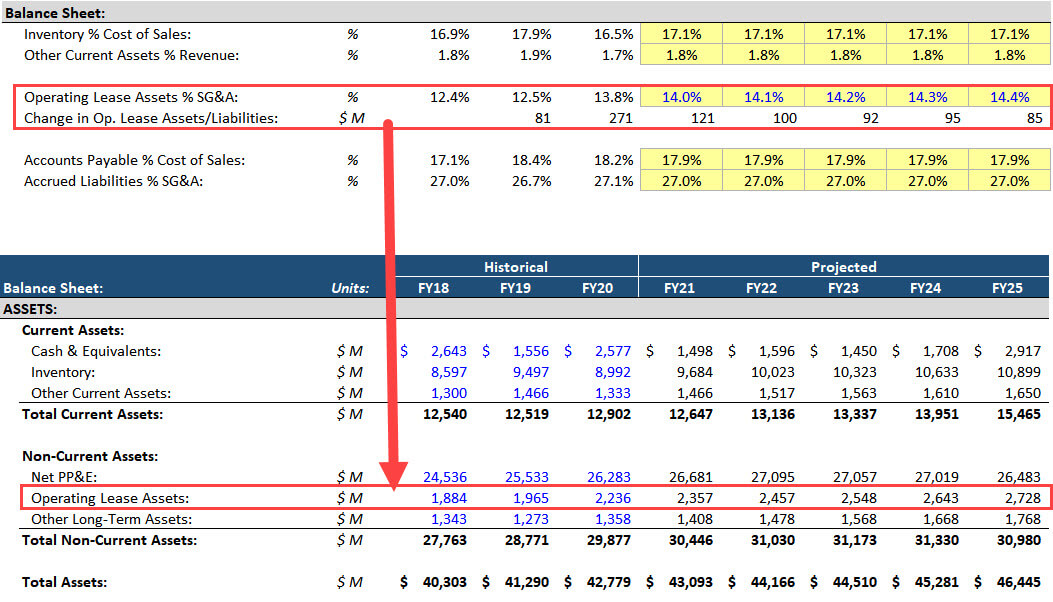Viewport: 1053px width, 602px height.
Task: Click the top Balance Sheet assumptions header
Action: tap(55, 13)
